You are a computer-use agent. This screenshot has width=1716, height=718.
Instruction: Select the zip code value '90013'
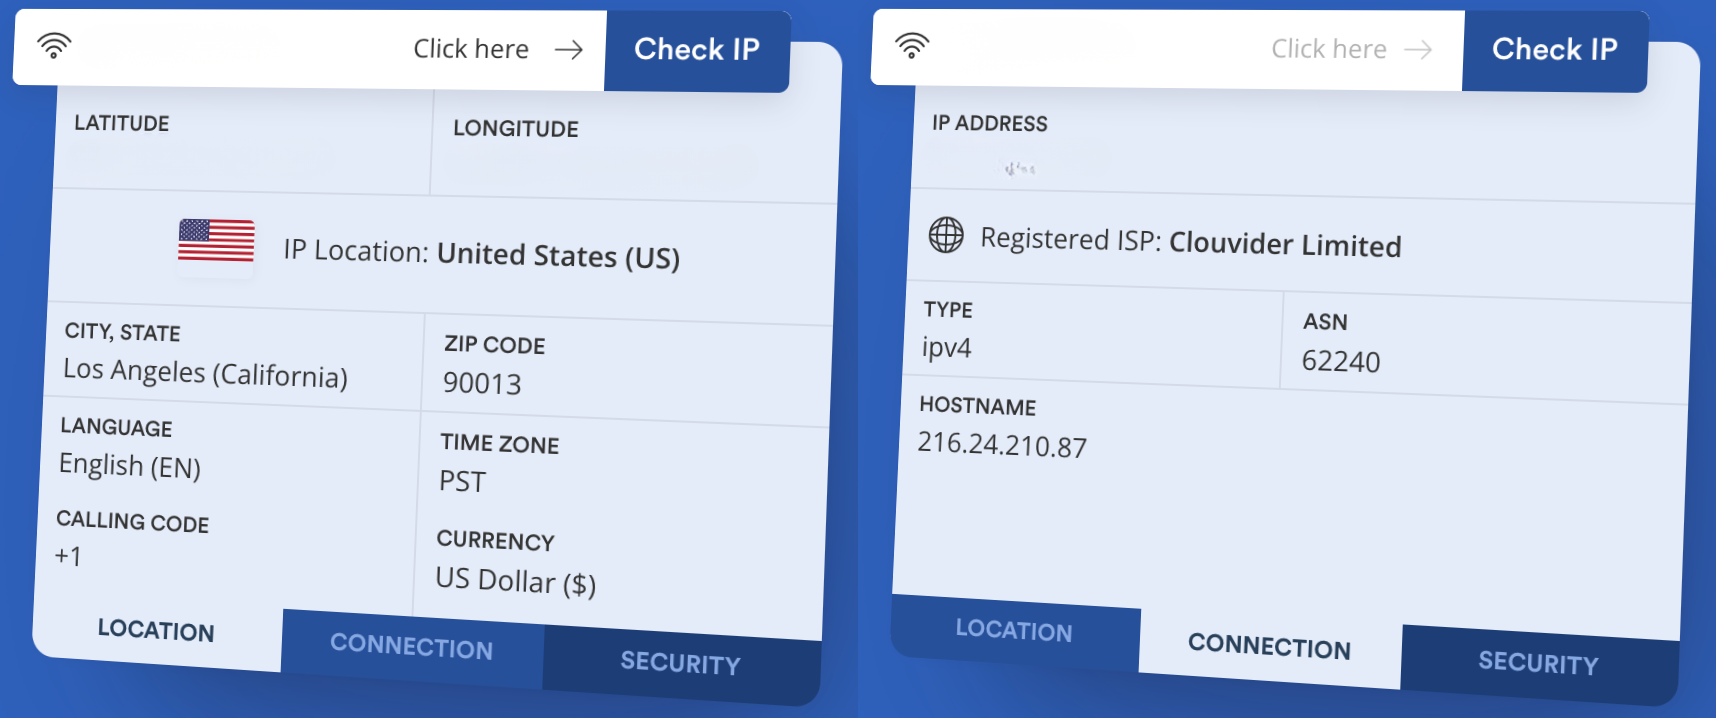coord(482,384)
